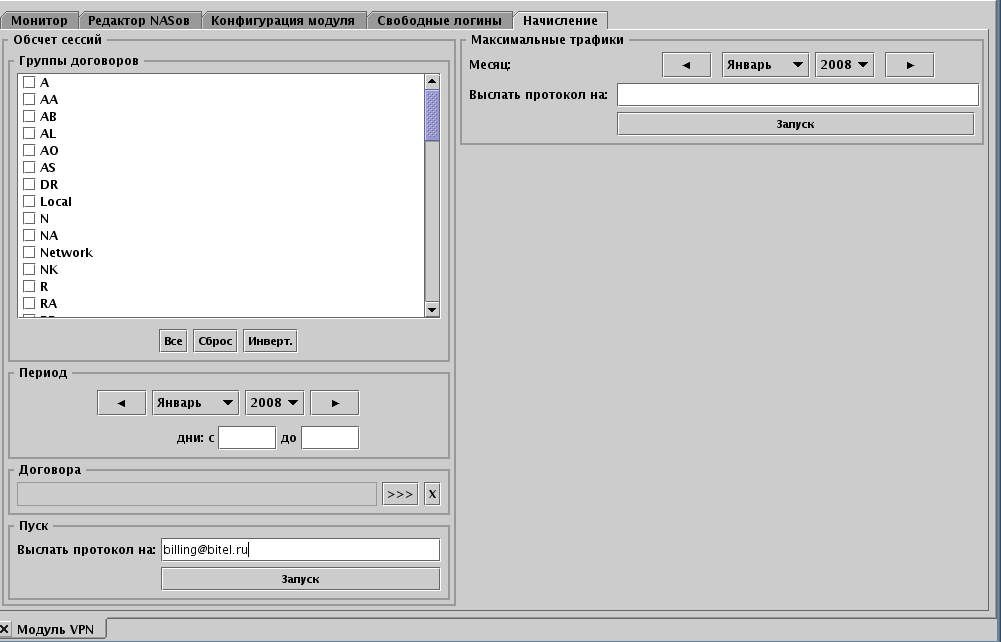
Task: Enable the Network group checkbox
Action: tap(30, 253)
